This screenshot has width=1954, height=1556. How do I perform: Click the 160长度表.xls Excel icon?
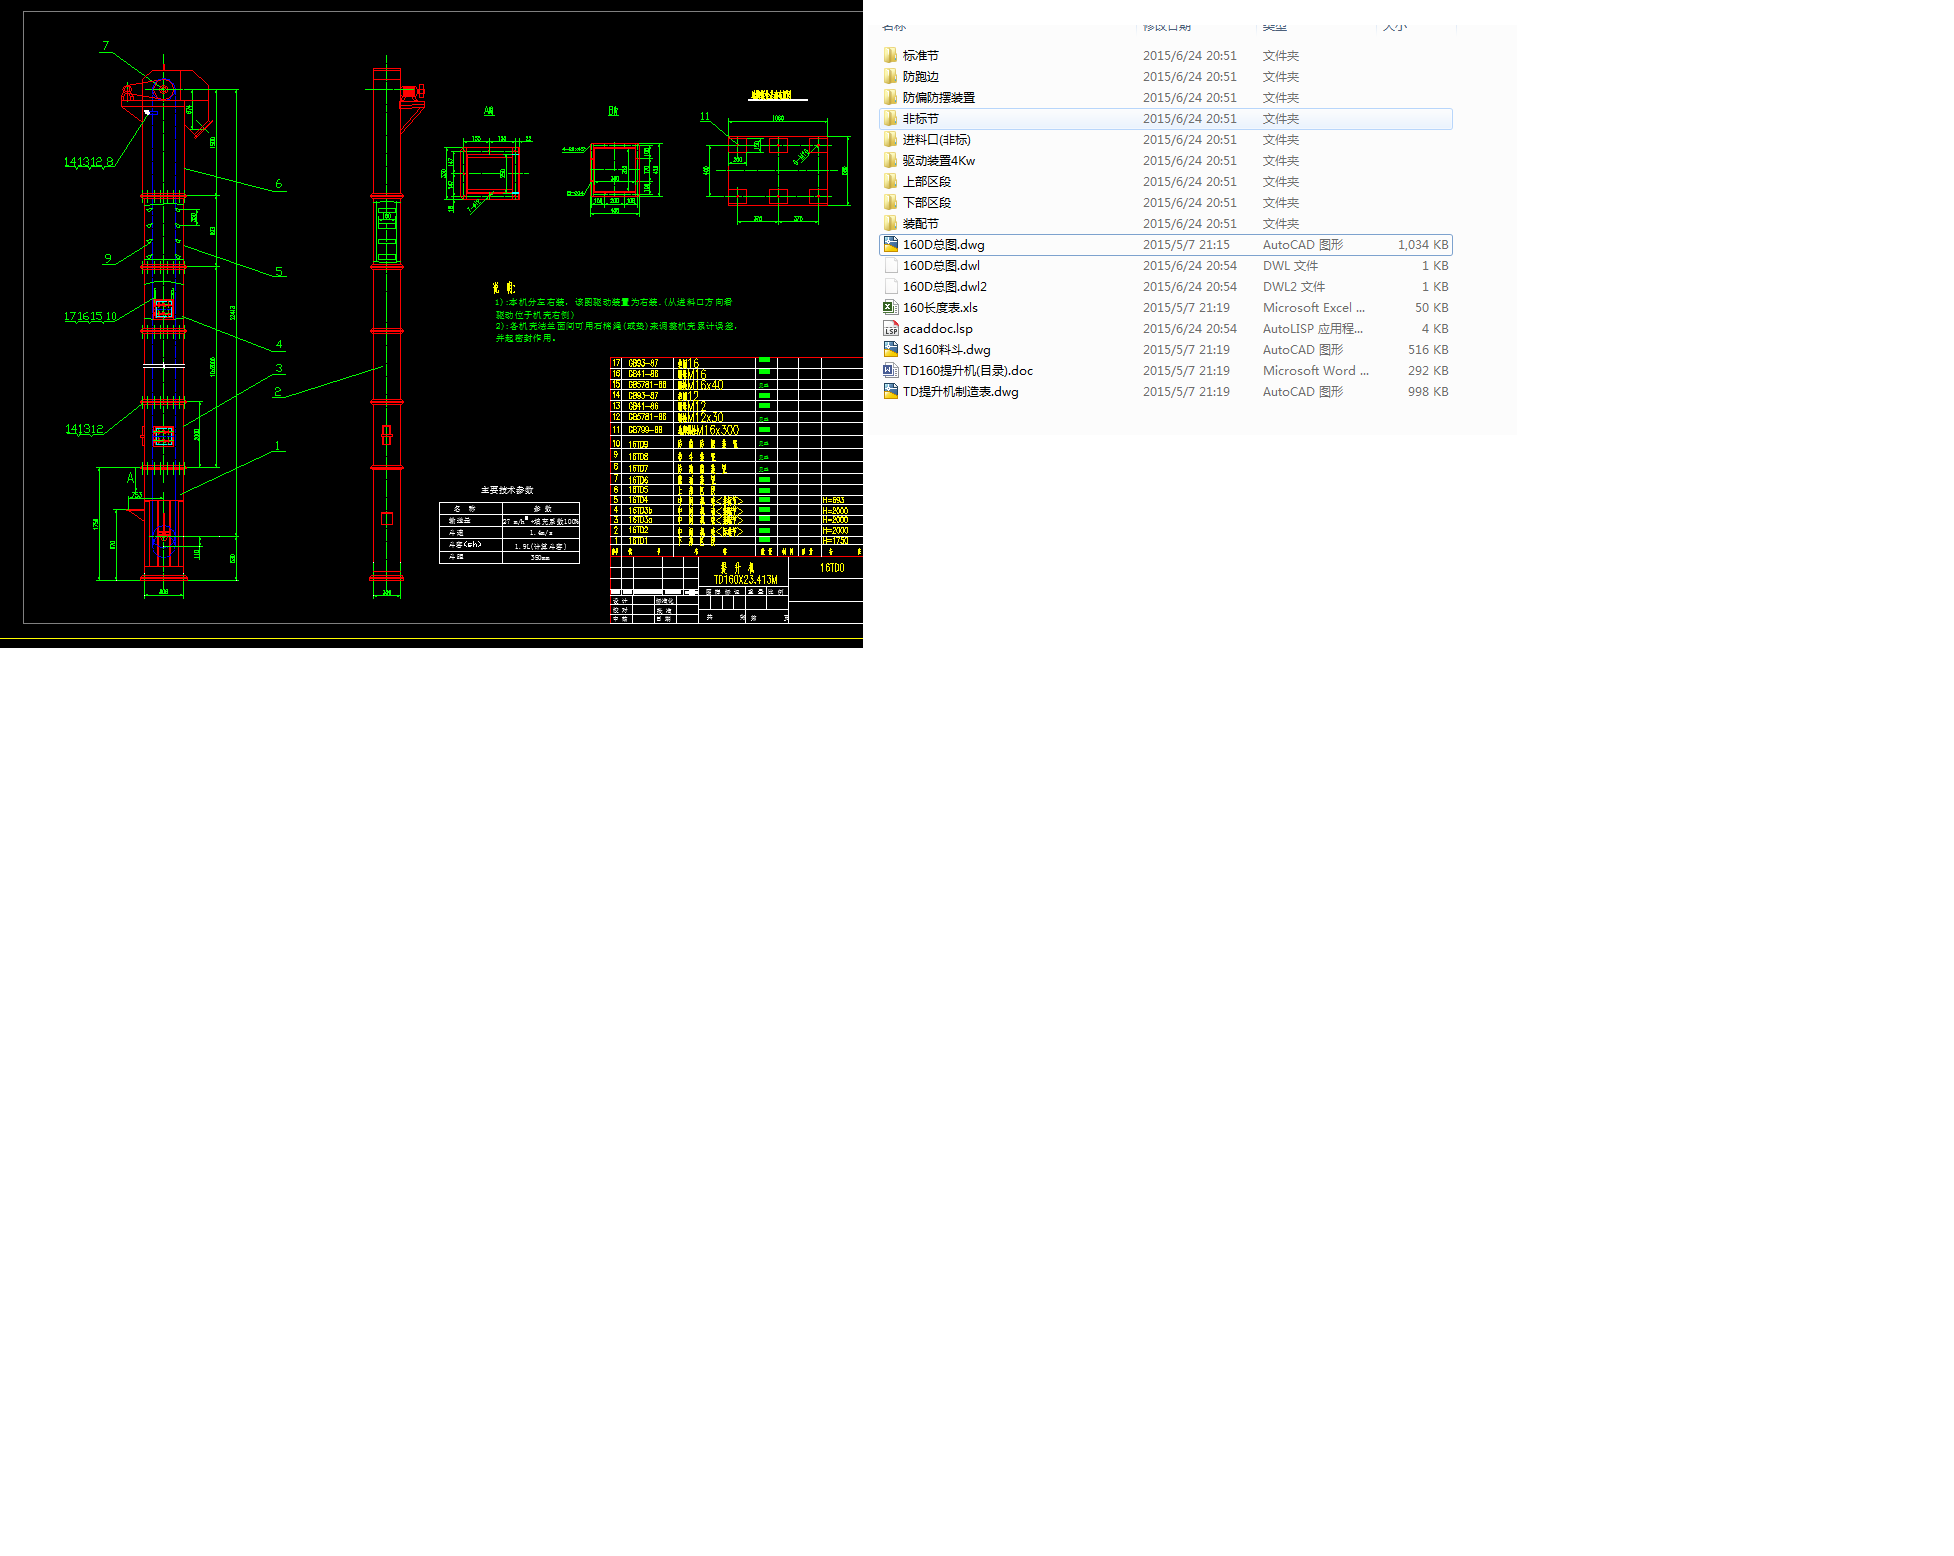click(x=890, y=307)
